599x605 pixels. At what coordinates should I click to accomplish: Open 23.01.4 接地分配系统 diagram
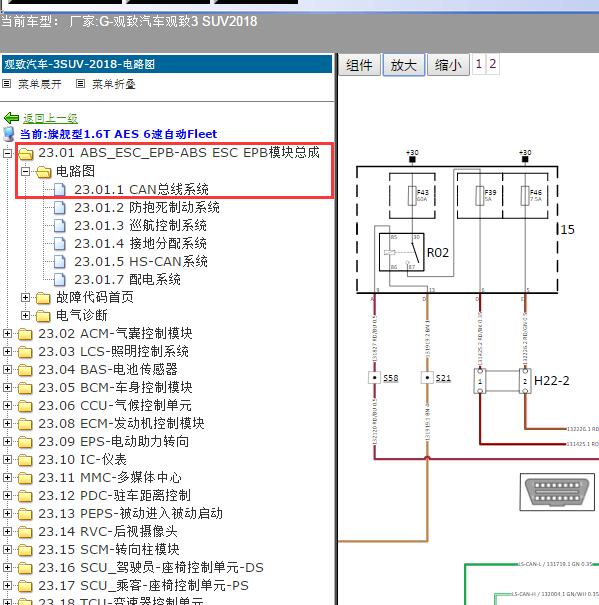click(140, 243)
